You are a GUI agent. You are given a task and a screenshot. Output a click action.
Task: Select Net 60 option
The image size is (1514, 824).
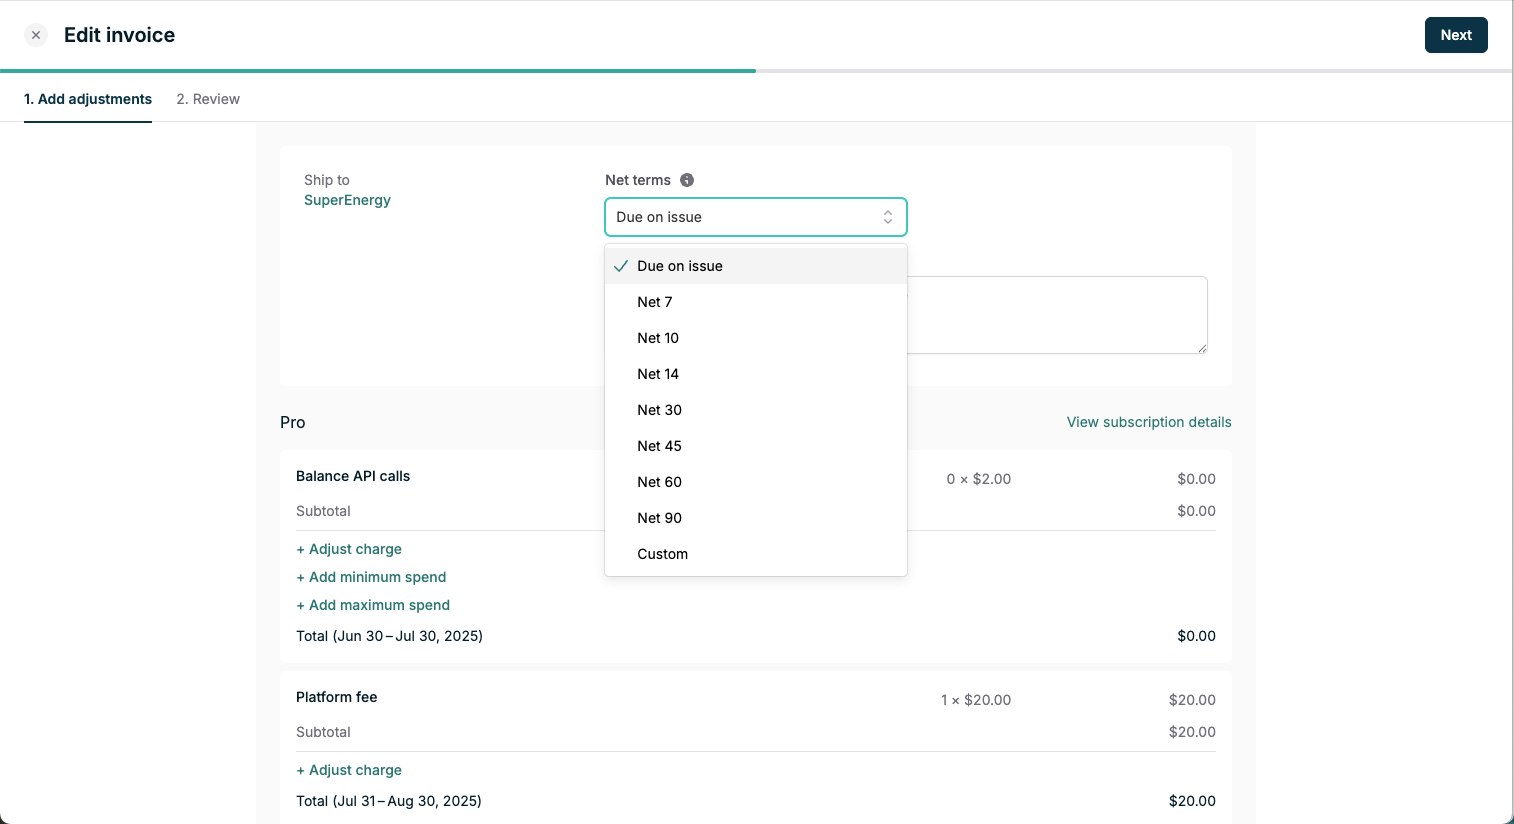click(x=756, y=482)
